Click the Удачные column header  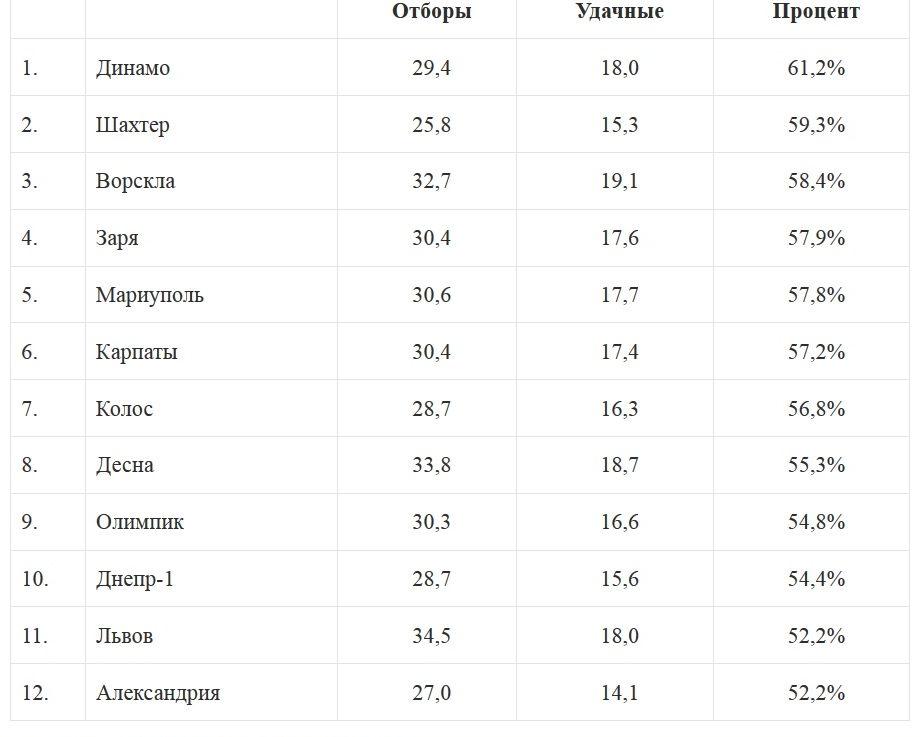619,12
